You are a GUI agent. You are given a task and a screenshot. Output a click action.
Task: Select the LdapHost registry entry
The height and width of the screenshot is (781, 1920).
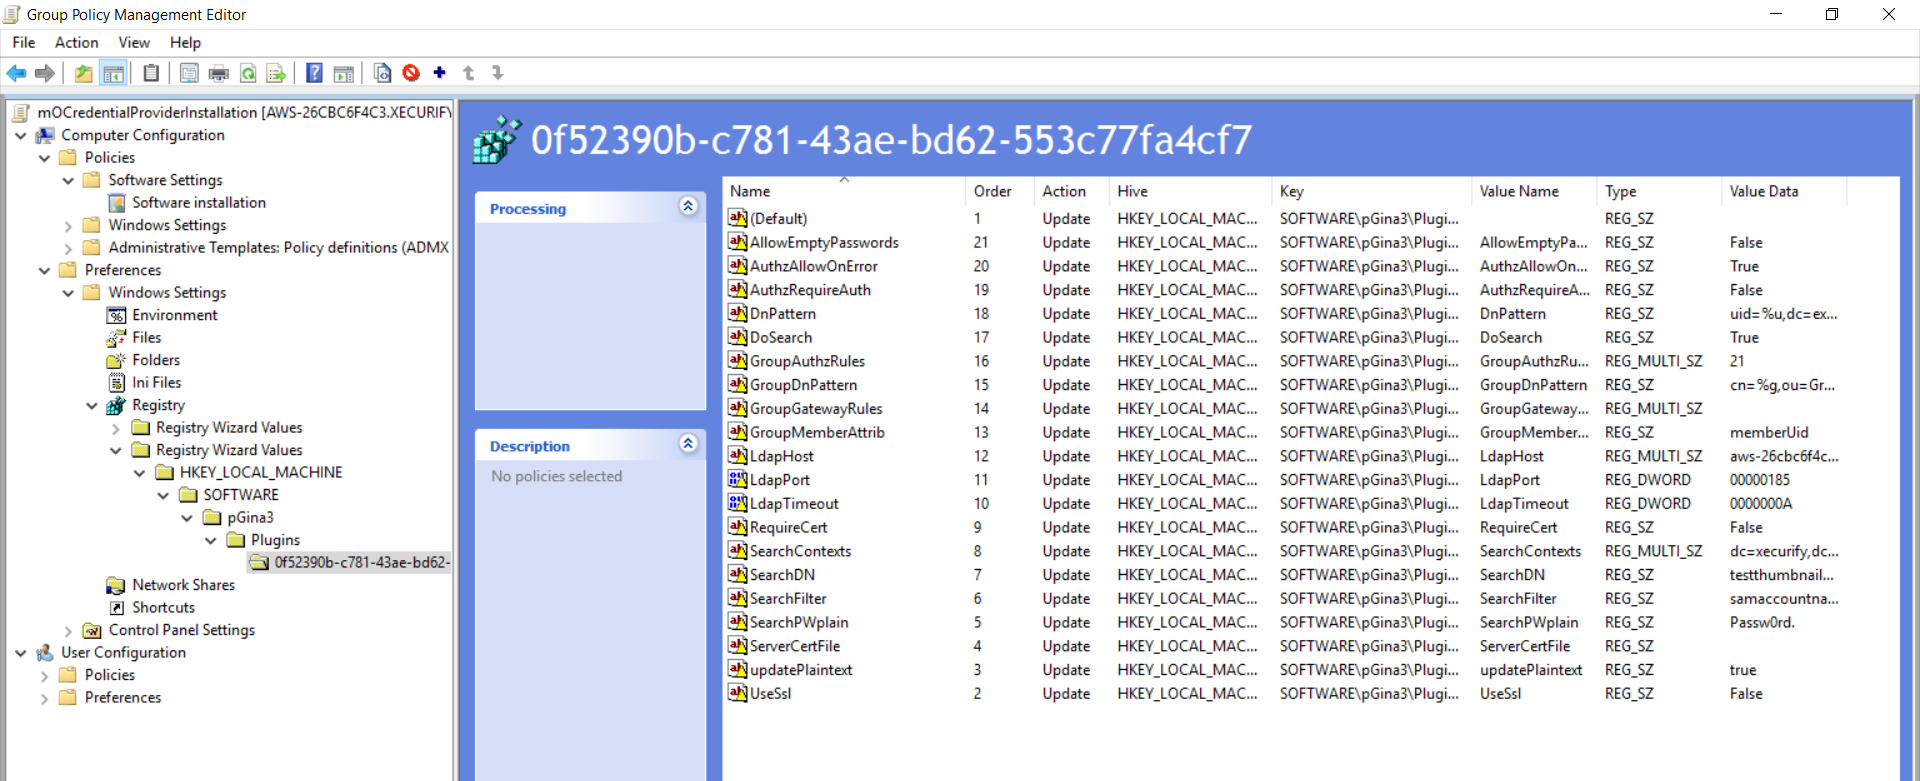(782, 456)
